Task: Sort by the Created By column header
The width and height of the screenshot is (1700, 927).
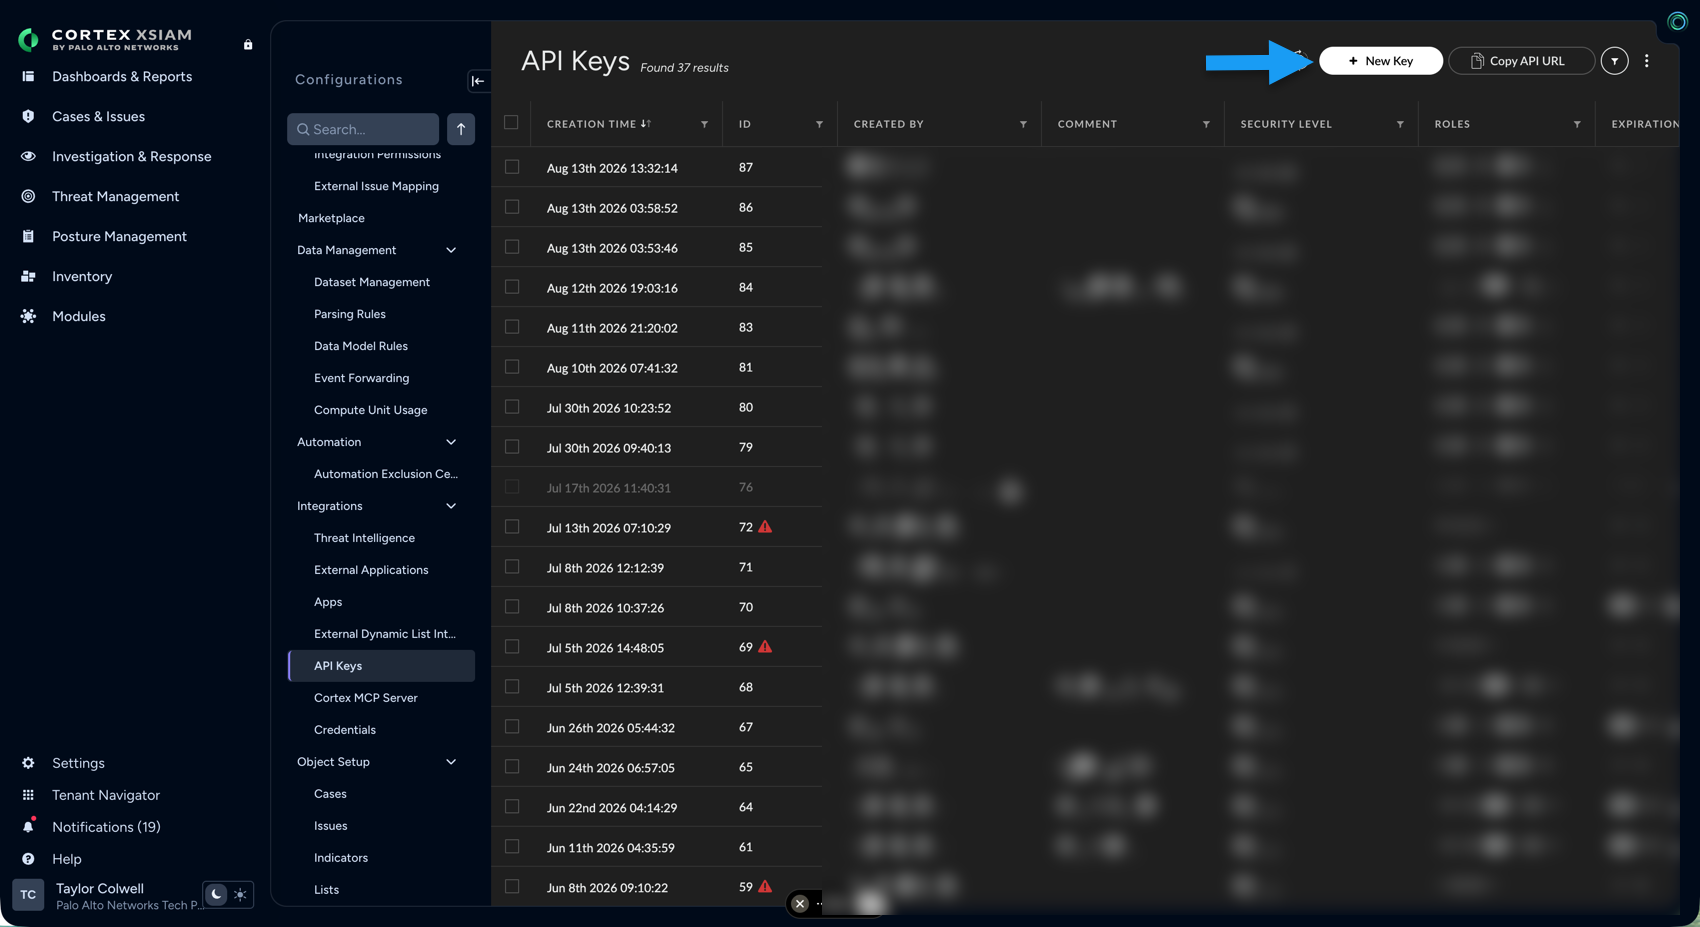Action: [889, 124]
